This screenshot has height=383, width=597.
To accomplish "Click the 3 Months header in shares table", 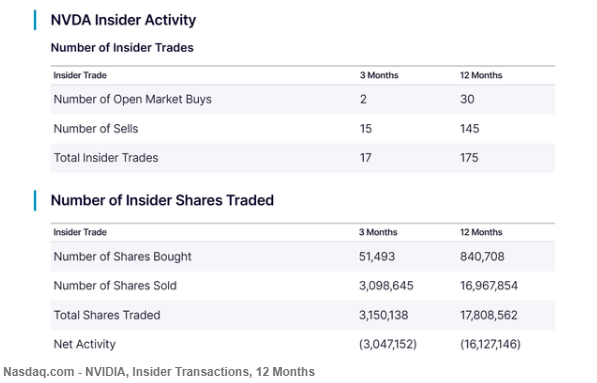I will [x=378, y=232].
